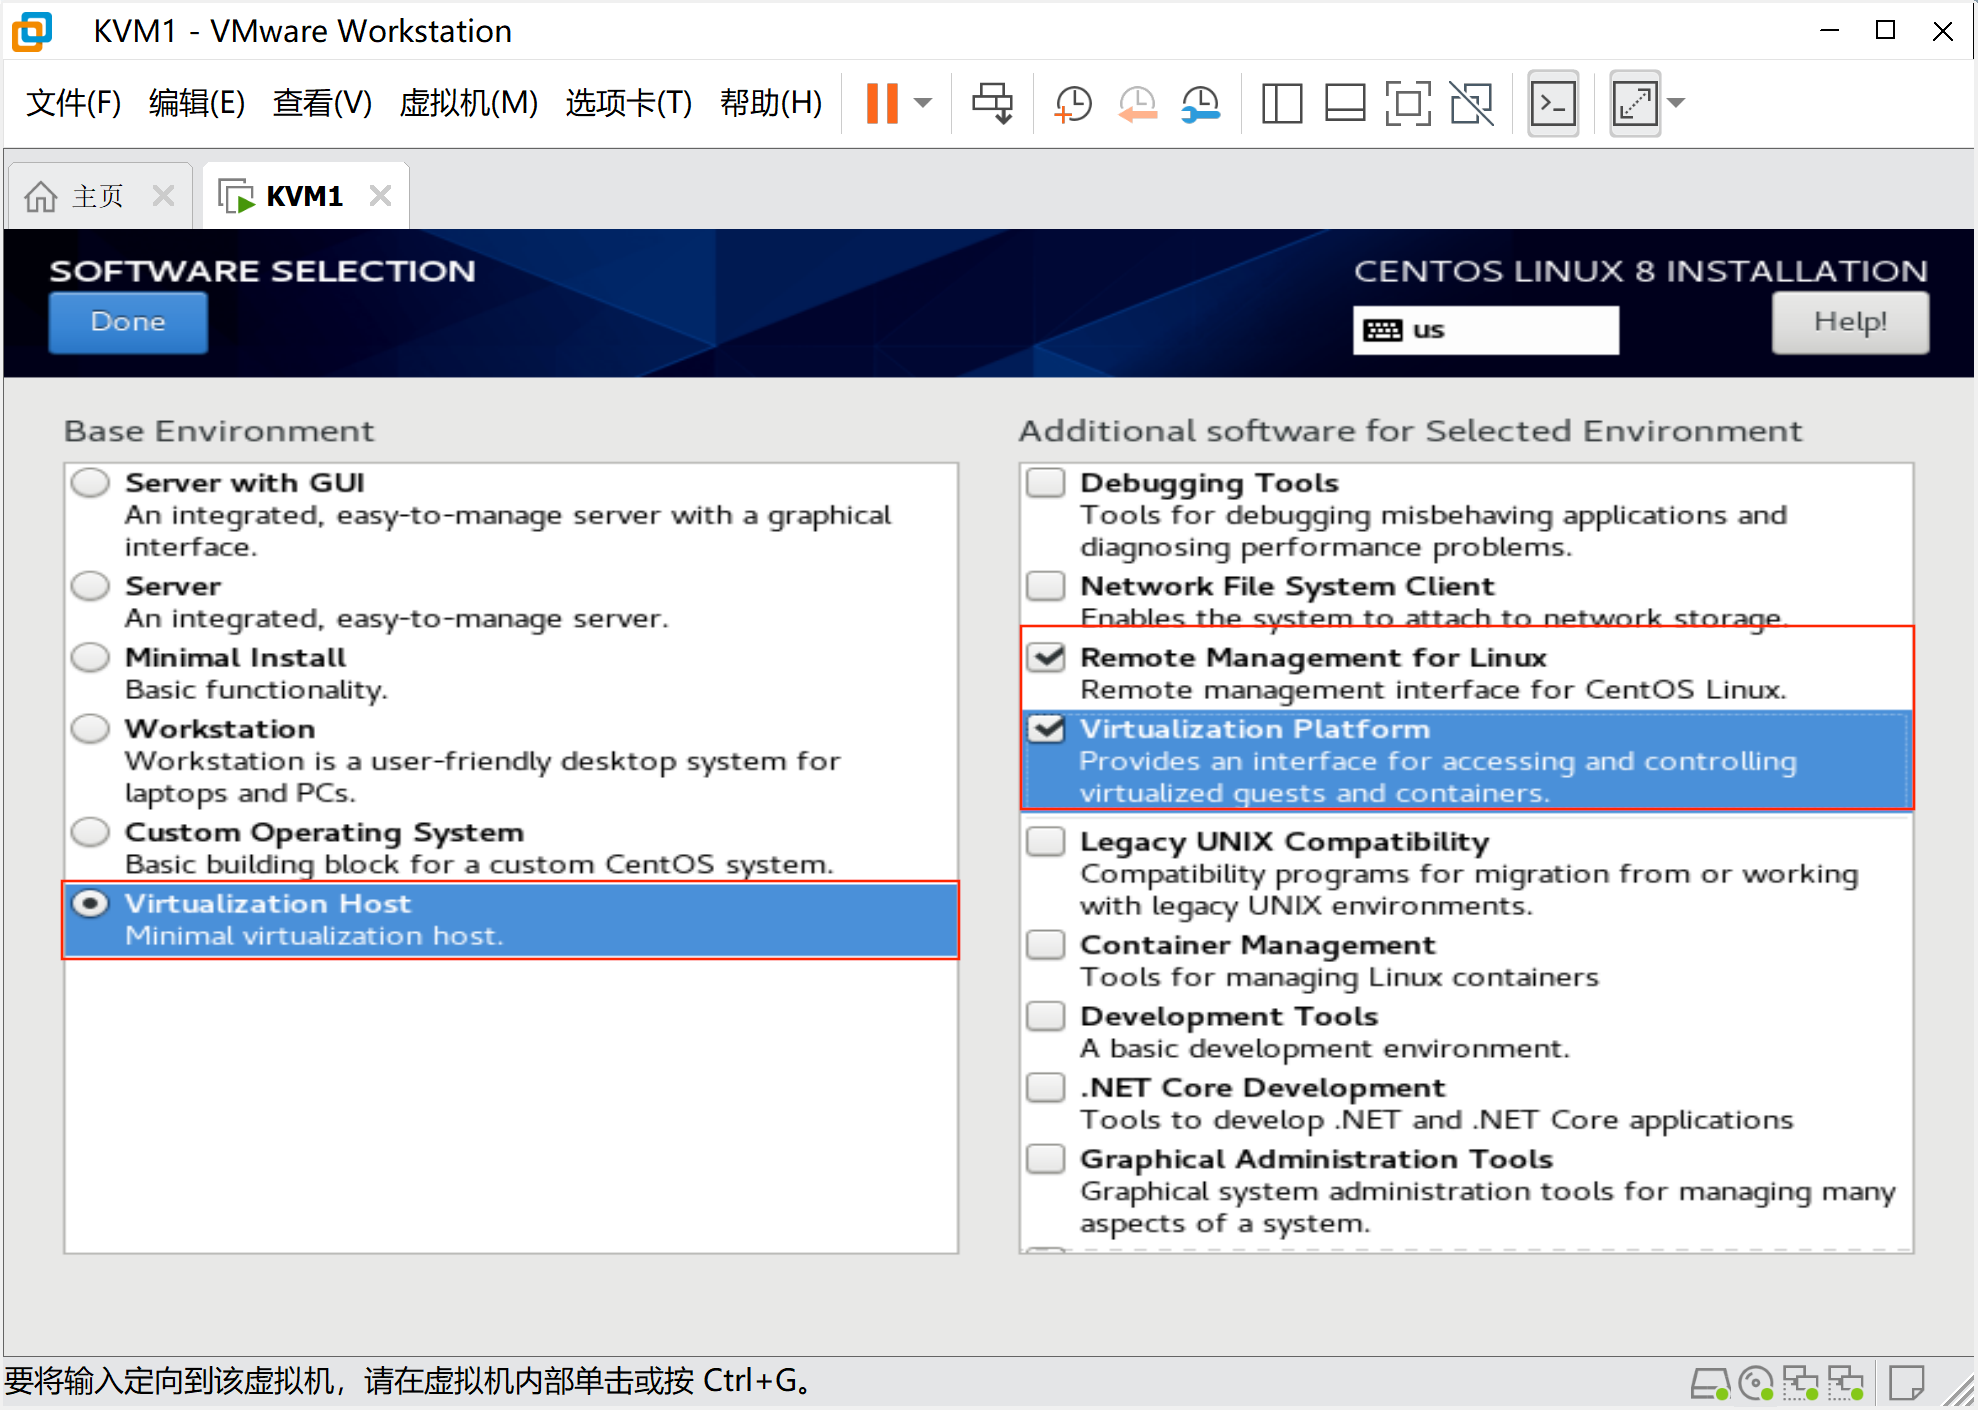This screenshot has height=1410, width=1978.
Task: Click the Done button
Action: click(x=128, y=322)
